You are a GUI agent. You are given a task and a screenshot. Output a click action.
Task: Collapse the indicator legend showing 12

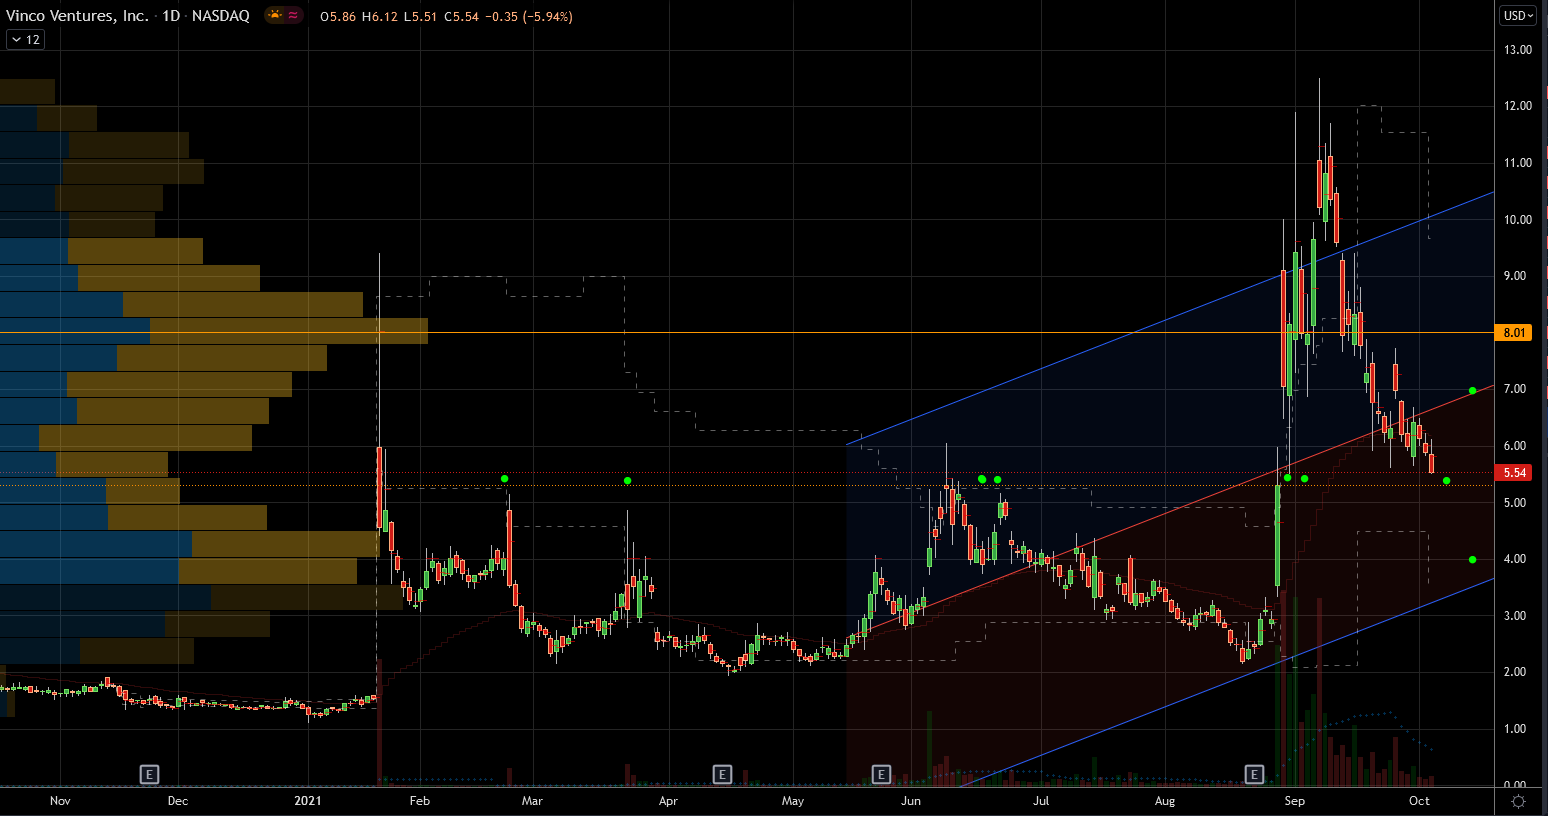point(25,40)
